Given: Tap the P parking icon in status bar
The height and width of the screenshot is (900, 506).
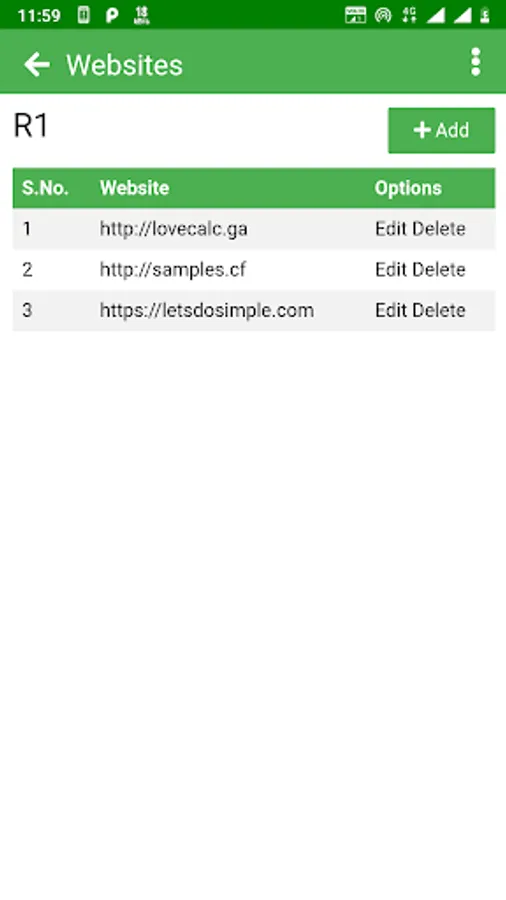Looking at the screenshot, I should tap(112, 15).
